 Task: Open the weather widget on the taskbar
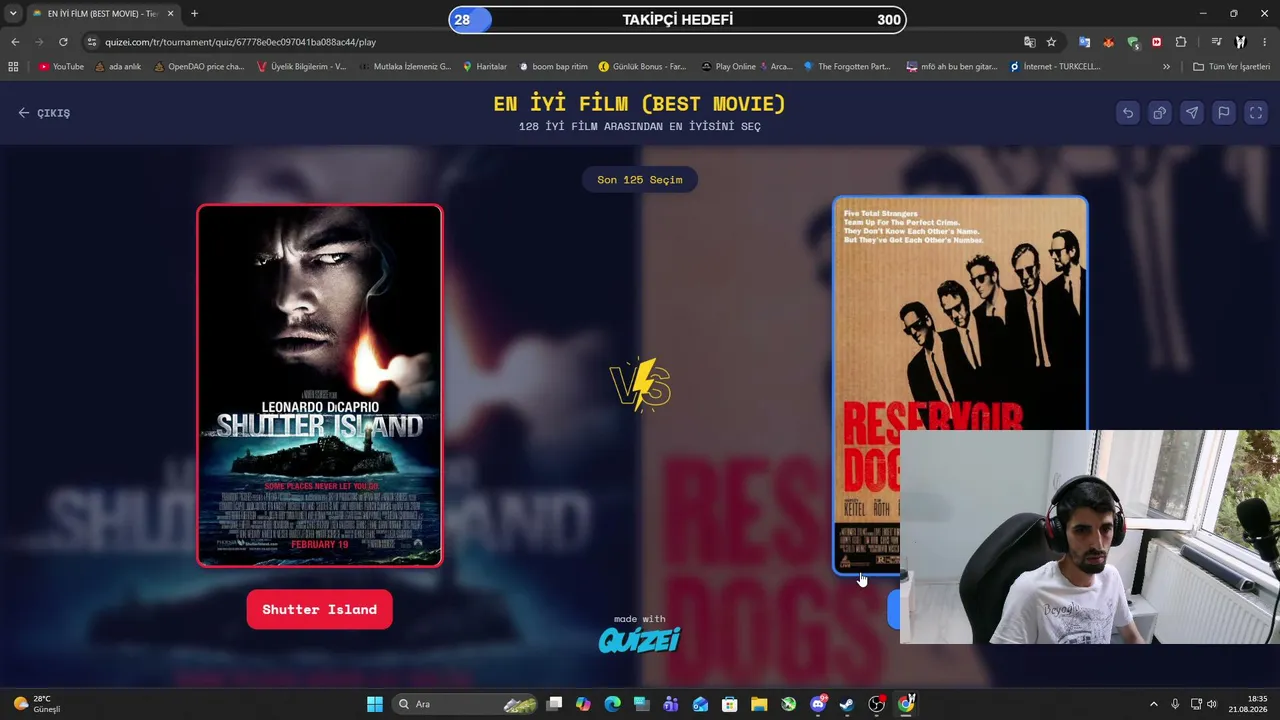[x=37, y=704]
